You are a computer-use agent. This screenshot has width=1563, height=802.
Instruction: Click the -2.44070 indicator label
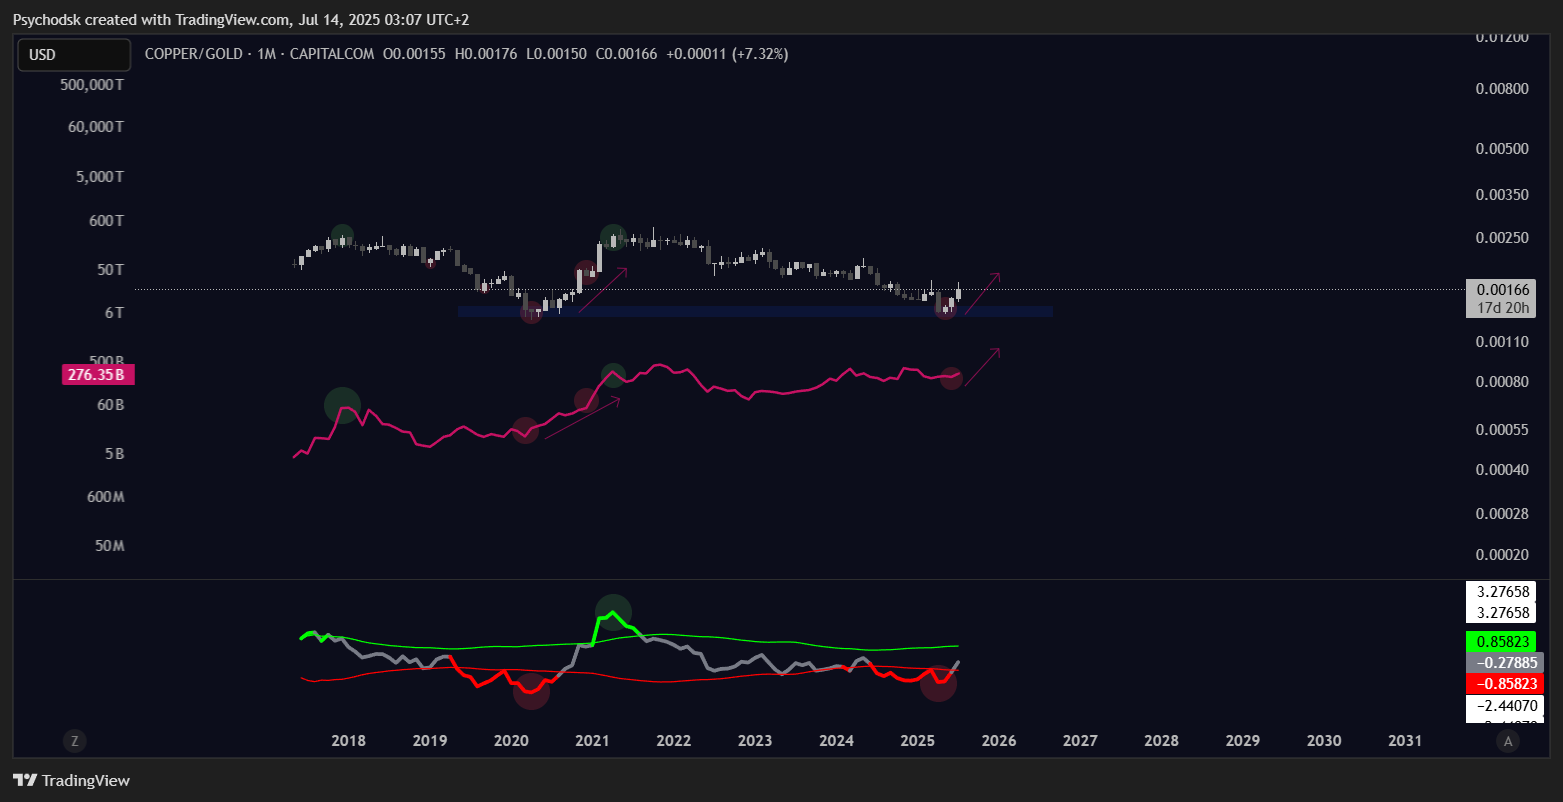[x=1504, y=705]
